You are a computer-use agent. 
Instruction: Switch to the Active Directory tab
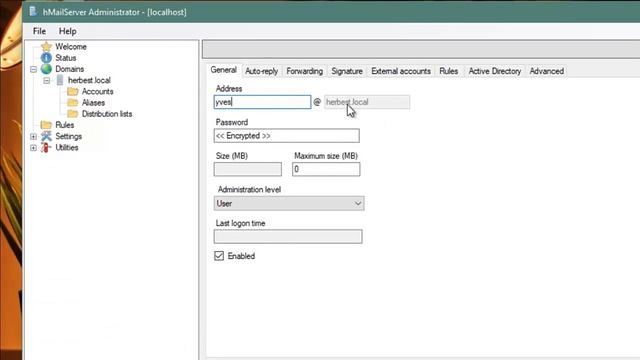tap(495, 71)
